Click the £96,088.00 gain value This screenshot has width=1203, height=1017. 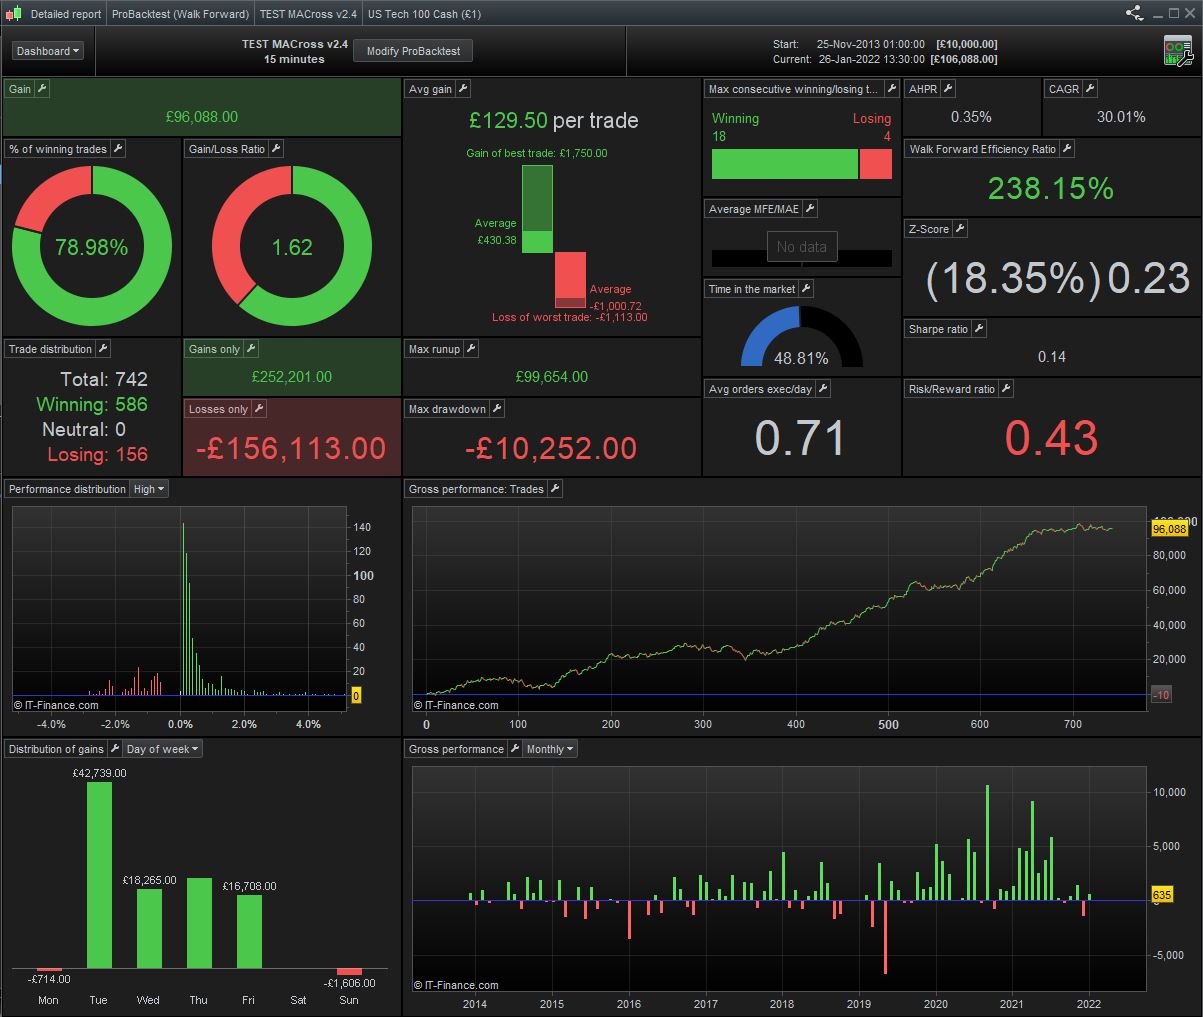(202, 117)
